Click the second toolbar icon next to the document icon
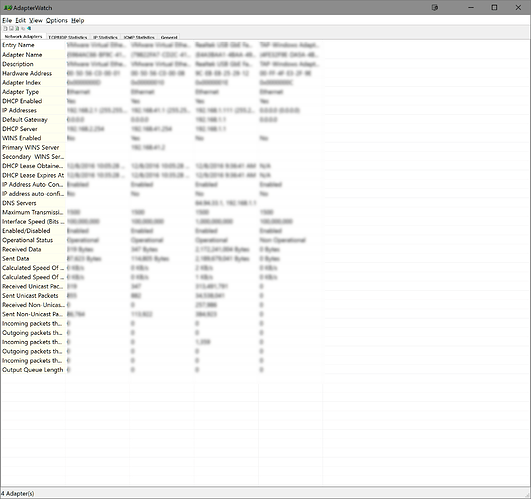This screenshot has width=531, height=499. [11, 28]
